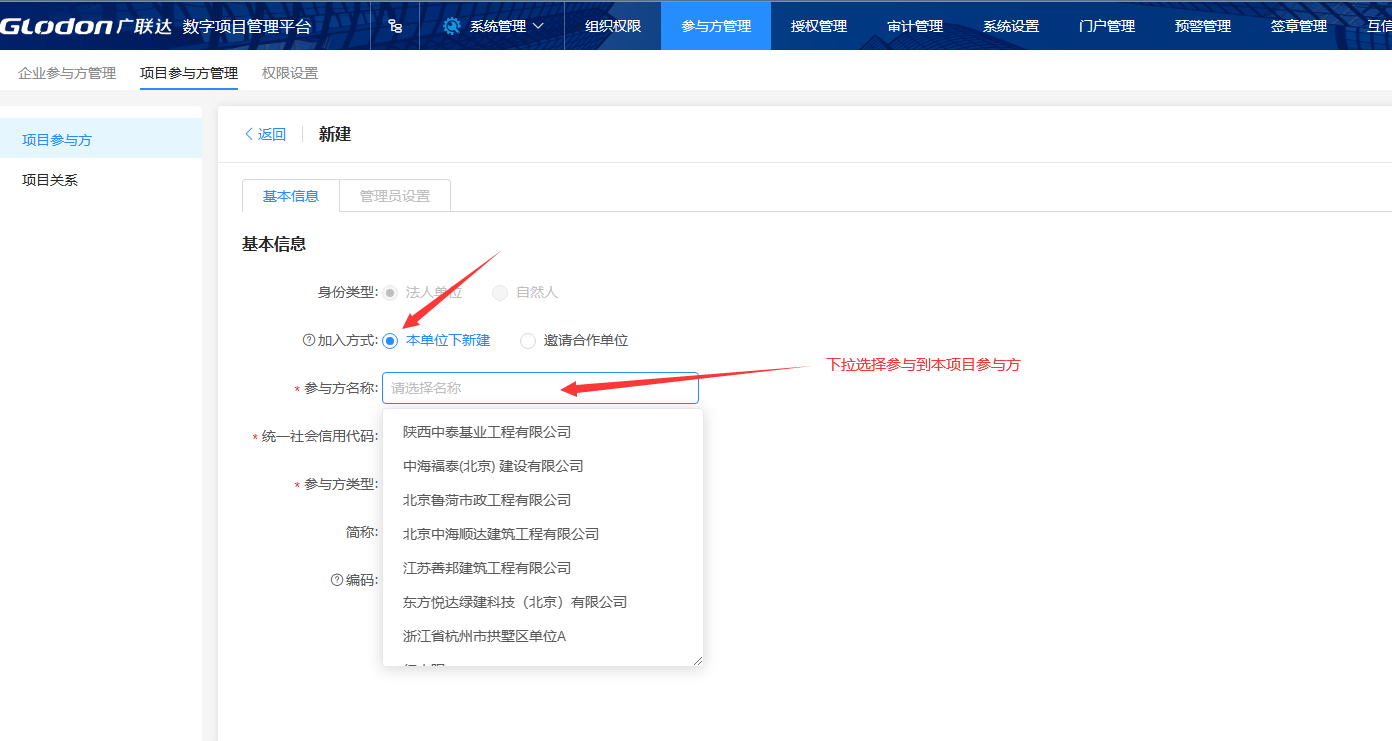Click the organization tree icon in header

coord(396,26)
